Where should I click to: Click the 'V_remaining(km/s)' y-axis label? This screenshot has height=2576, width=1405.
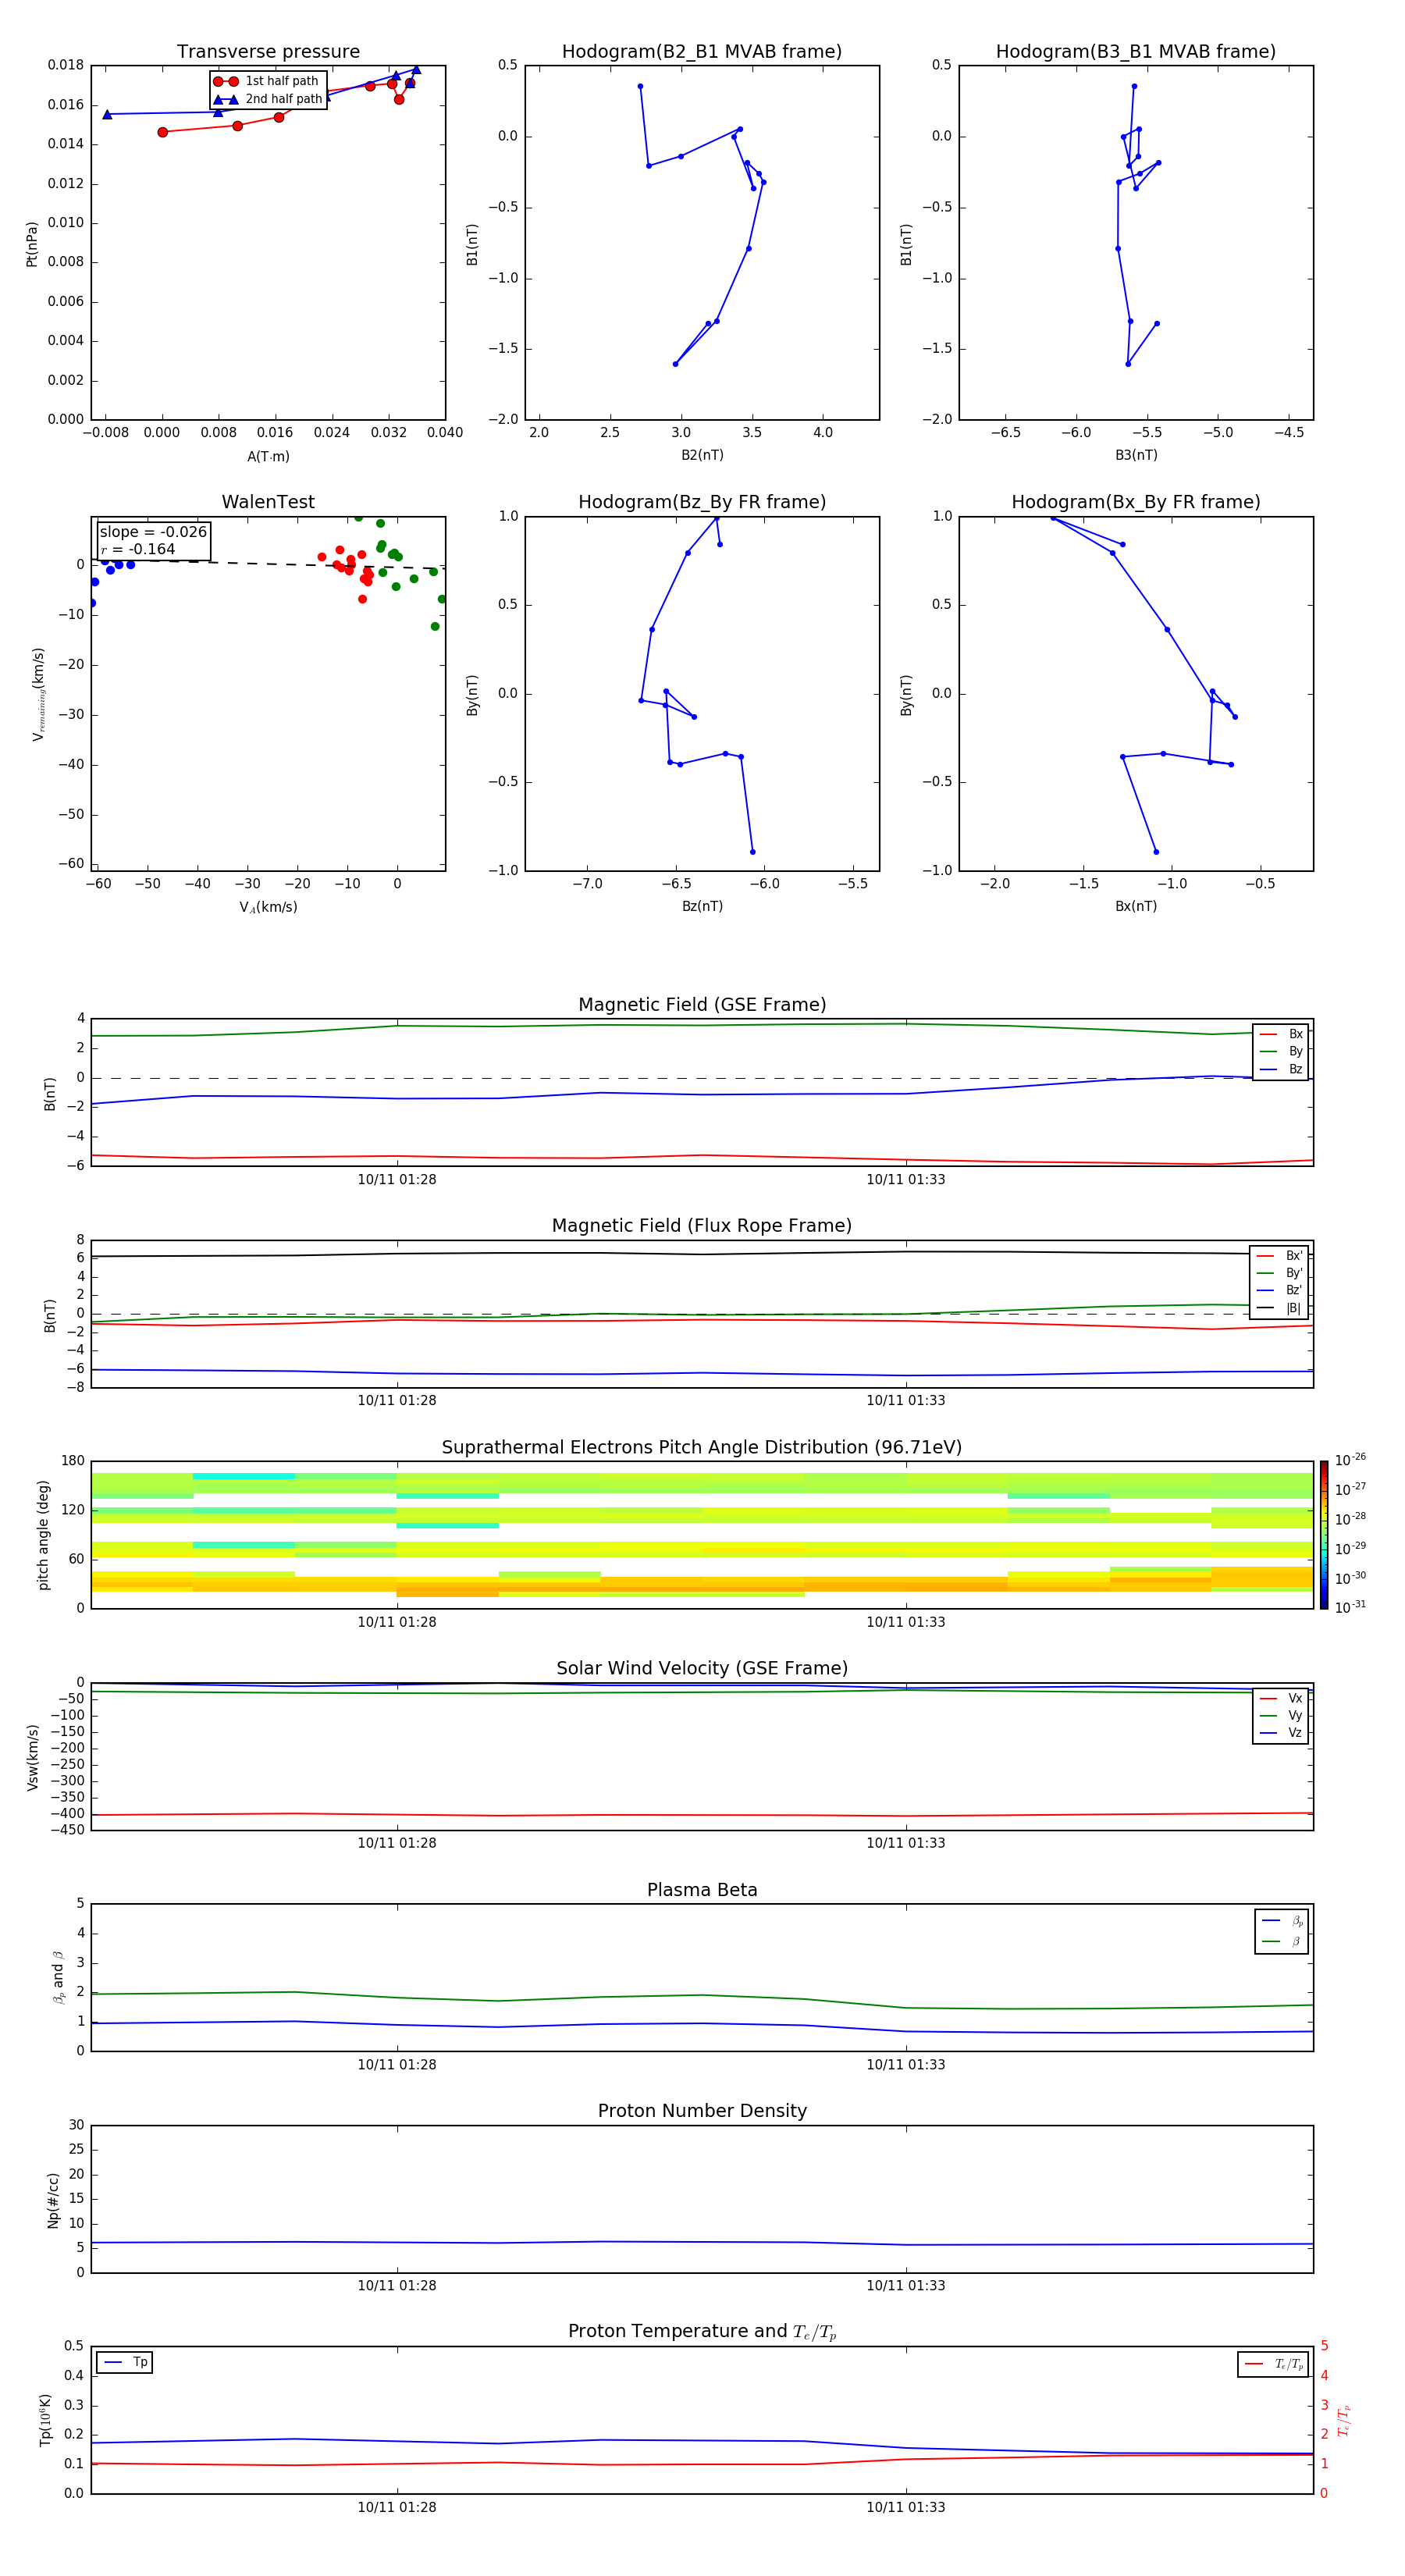point(39,694)
